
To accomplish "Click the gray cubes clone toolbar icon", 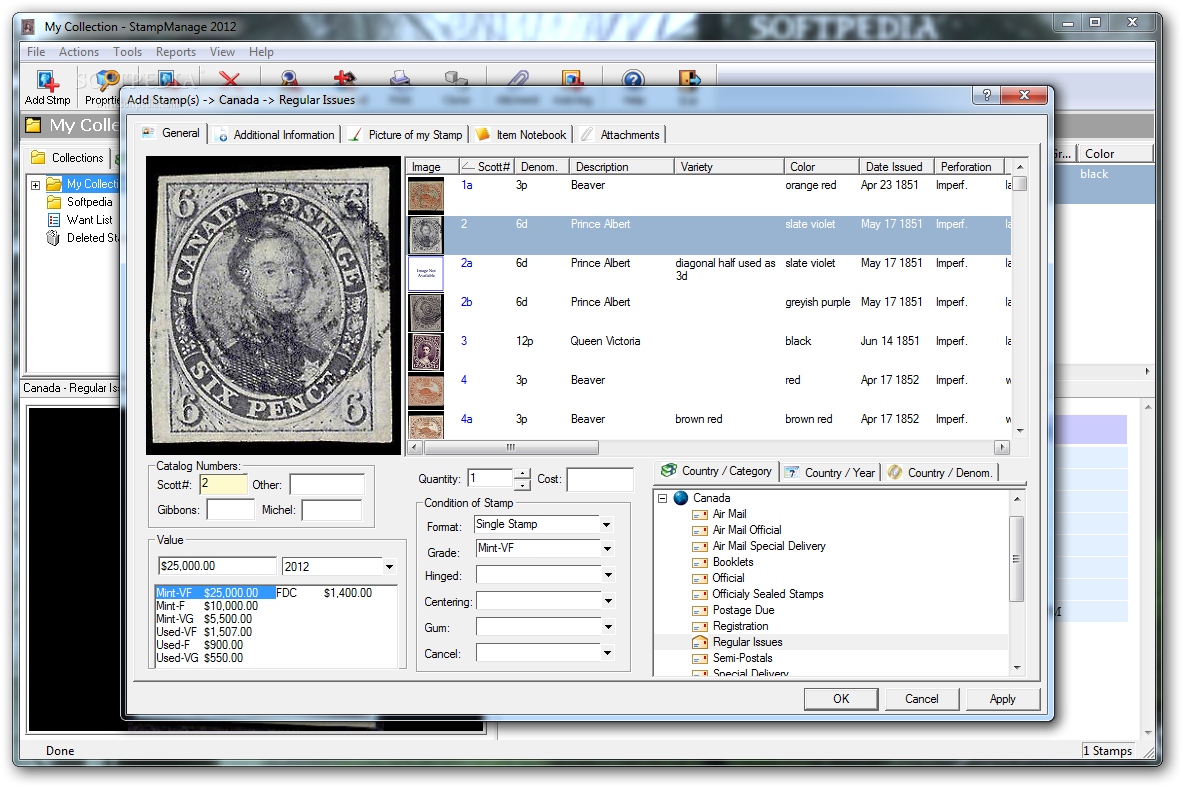I will click(x=456, y=78).
